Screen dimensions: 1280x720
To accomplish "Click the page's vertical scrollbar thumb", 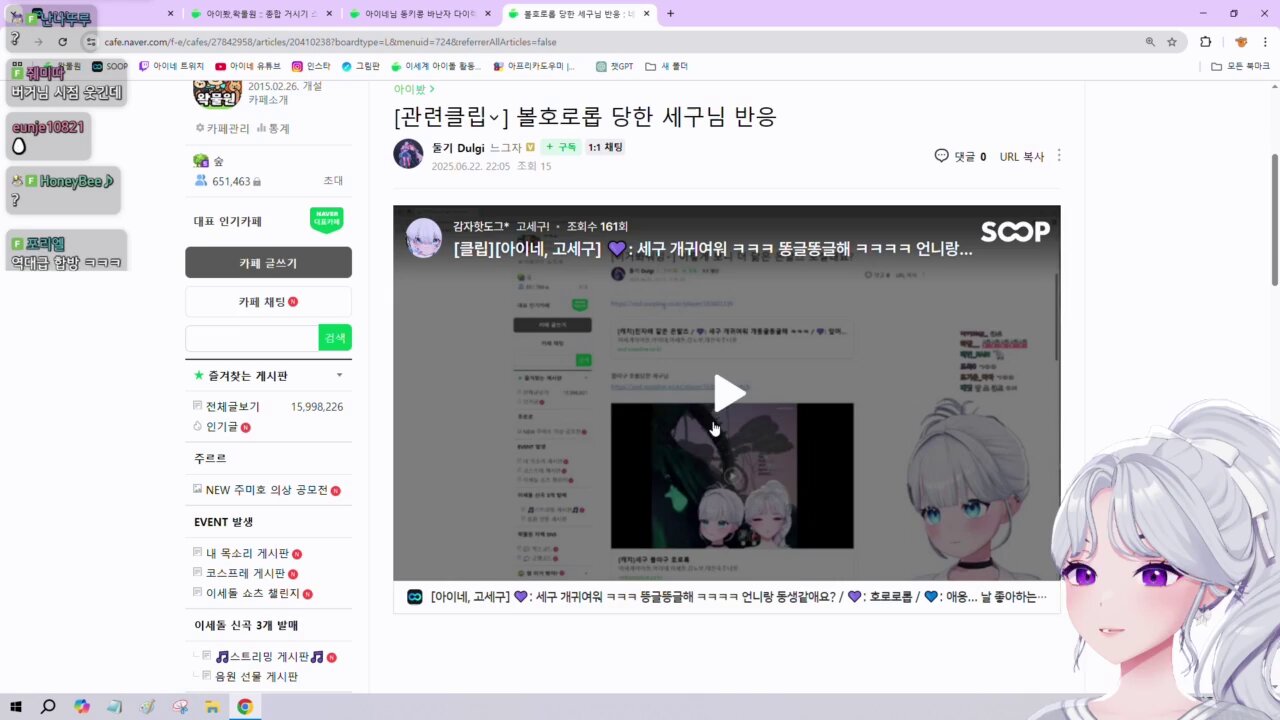I will point(1274,220).
